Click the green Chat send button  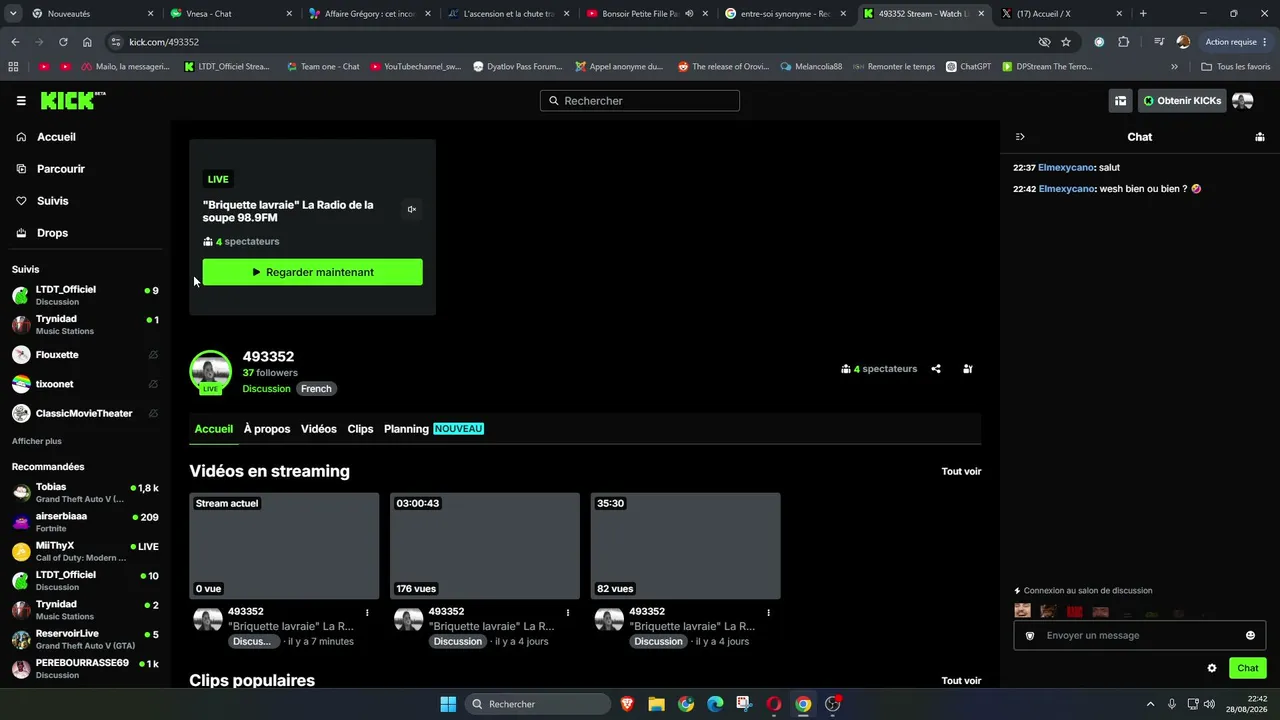(x=1248, y=668)
